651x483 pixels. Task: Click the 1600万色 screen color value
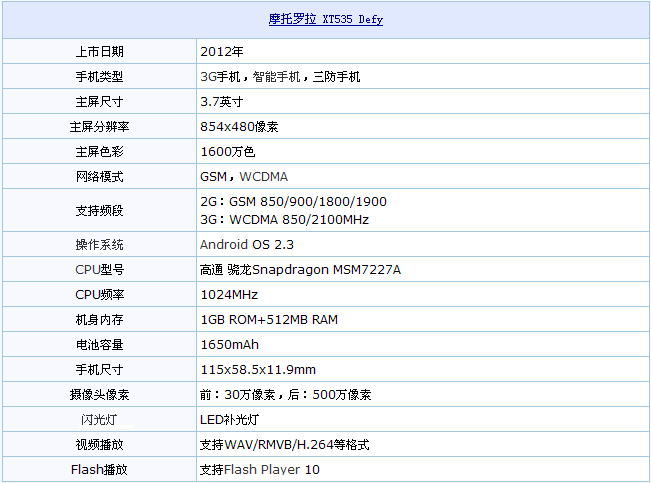coord(228,151)
